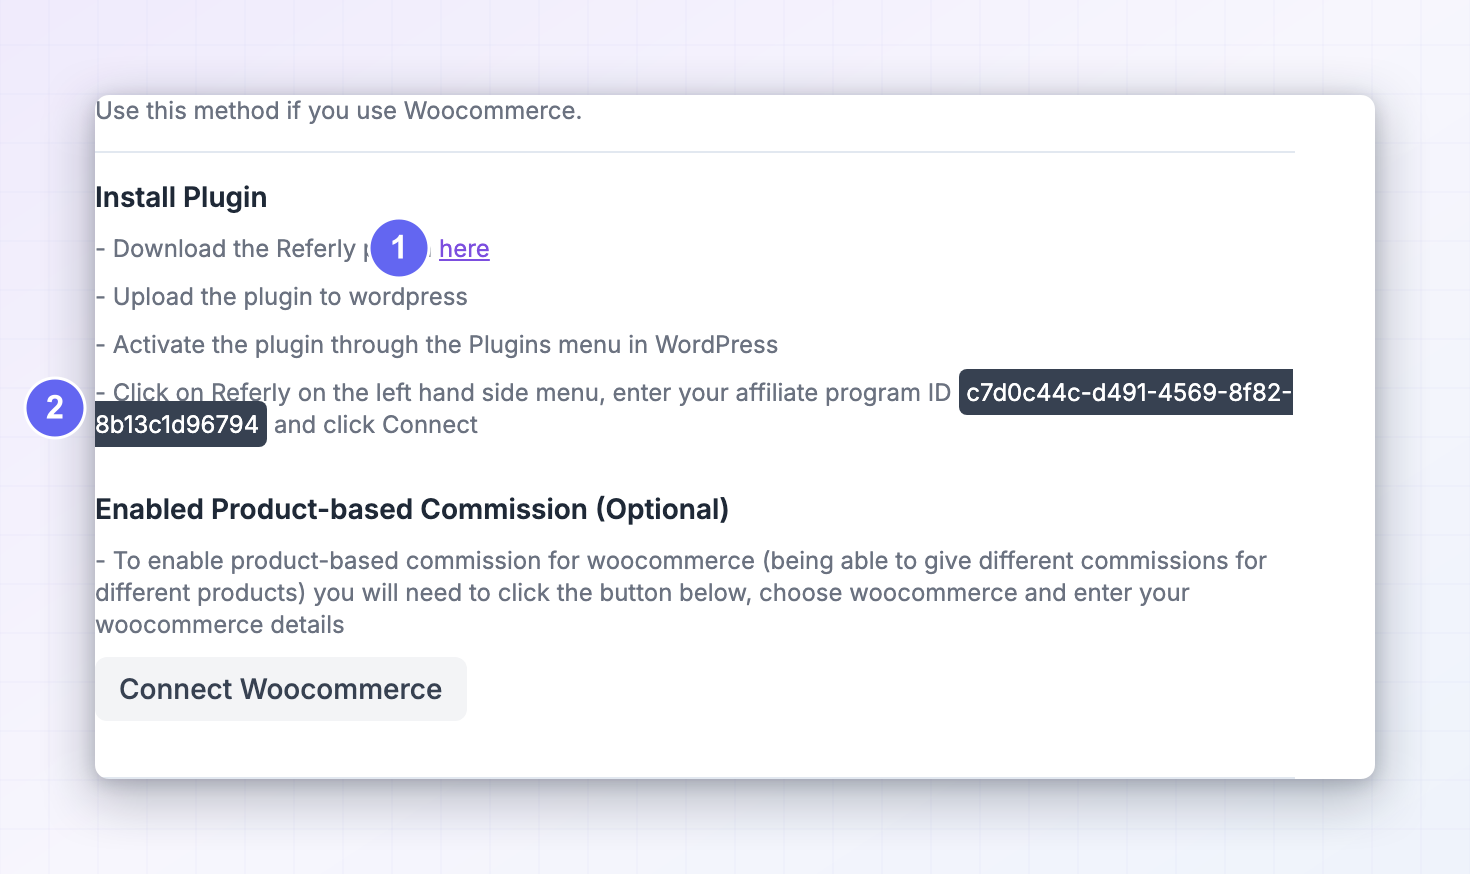Click the purple step 2 marker
The width and height of the screenshot is (1470, 874).
(55, 407)
